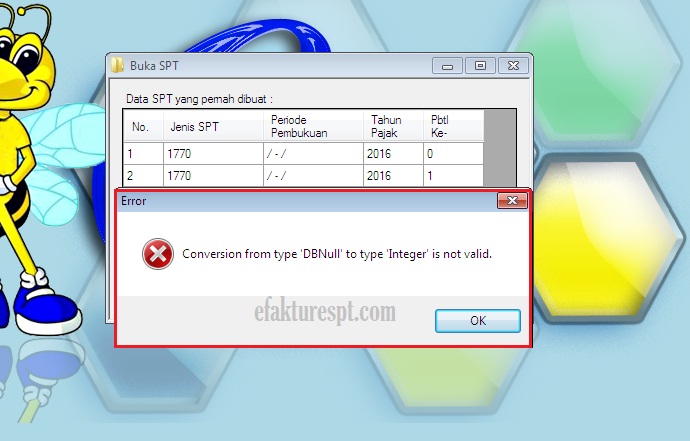Click the red error icon
This screenshot has width=690, height=441.
(x=158, y=254)
